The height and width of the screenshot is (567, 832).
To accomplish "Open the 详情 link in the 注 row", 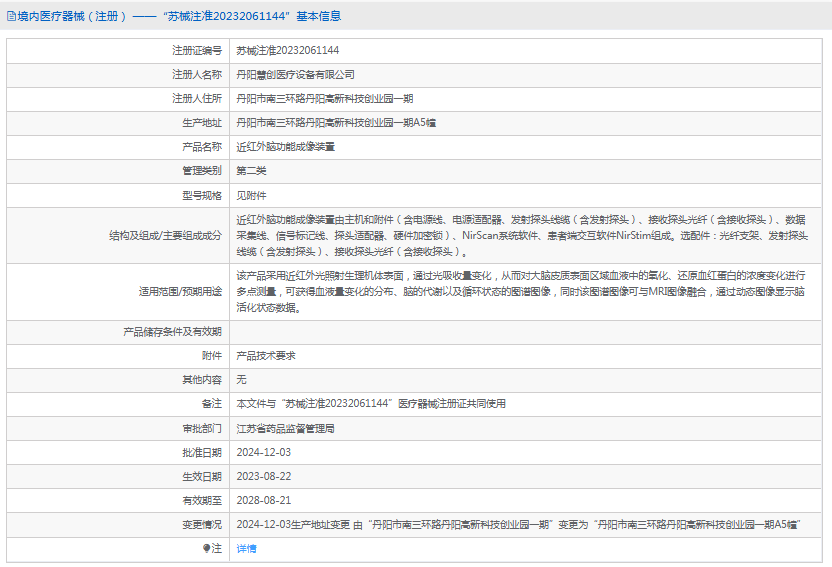I will [246, 548].
